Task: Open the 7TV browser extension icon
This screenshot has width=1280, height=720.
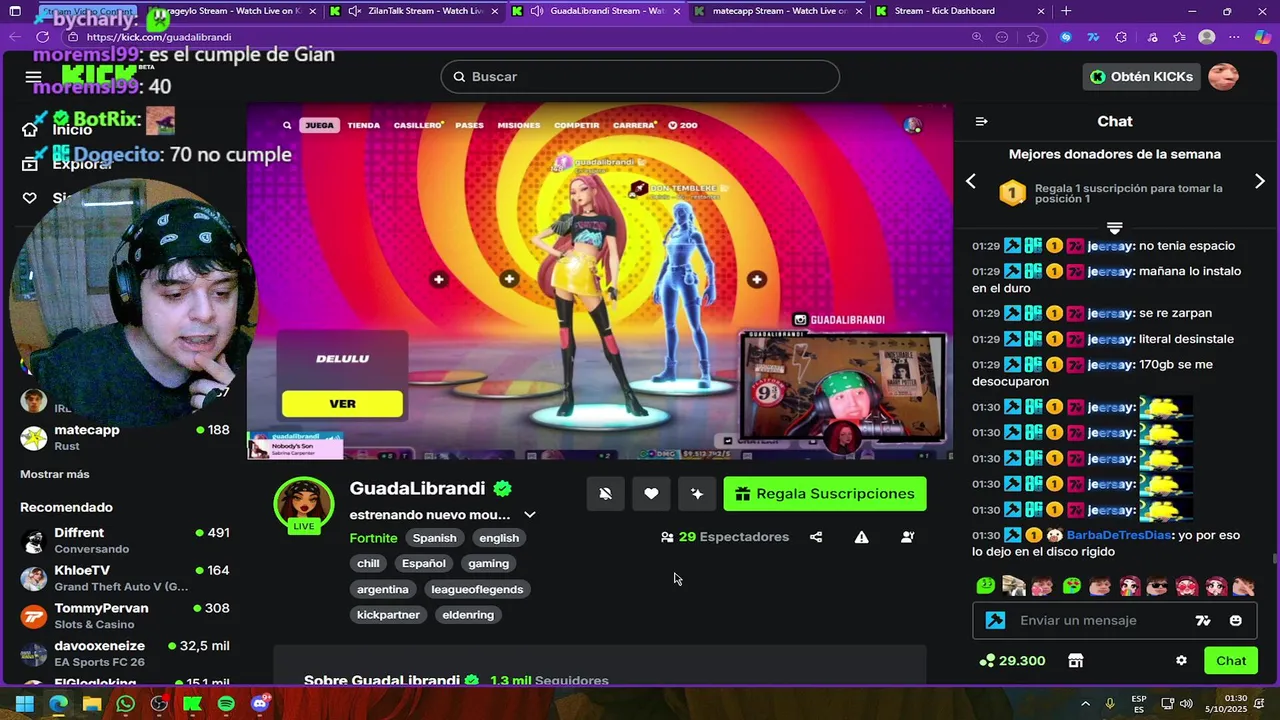Action: pos(1094,37)
